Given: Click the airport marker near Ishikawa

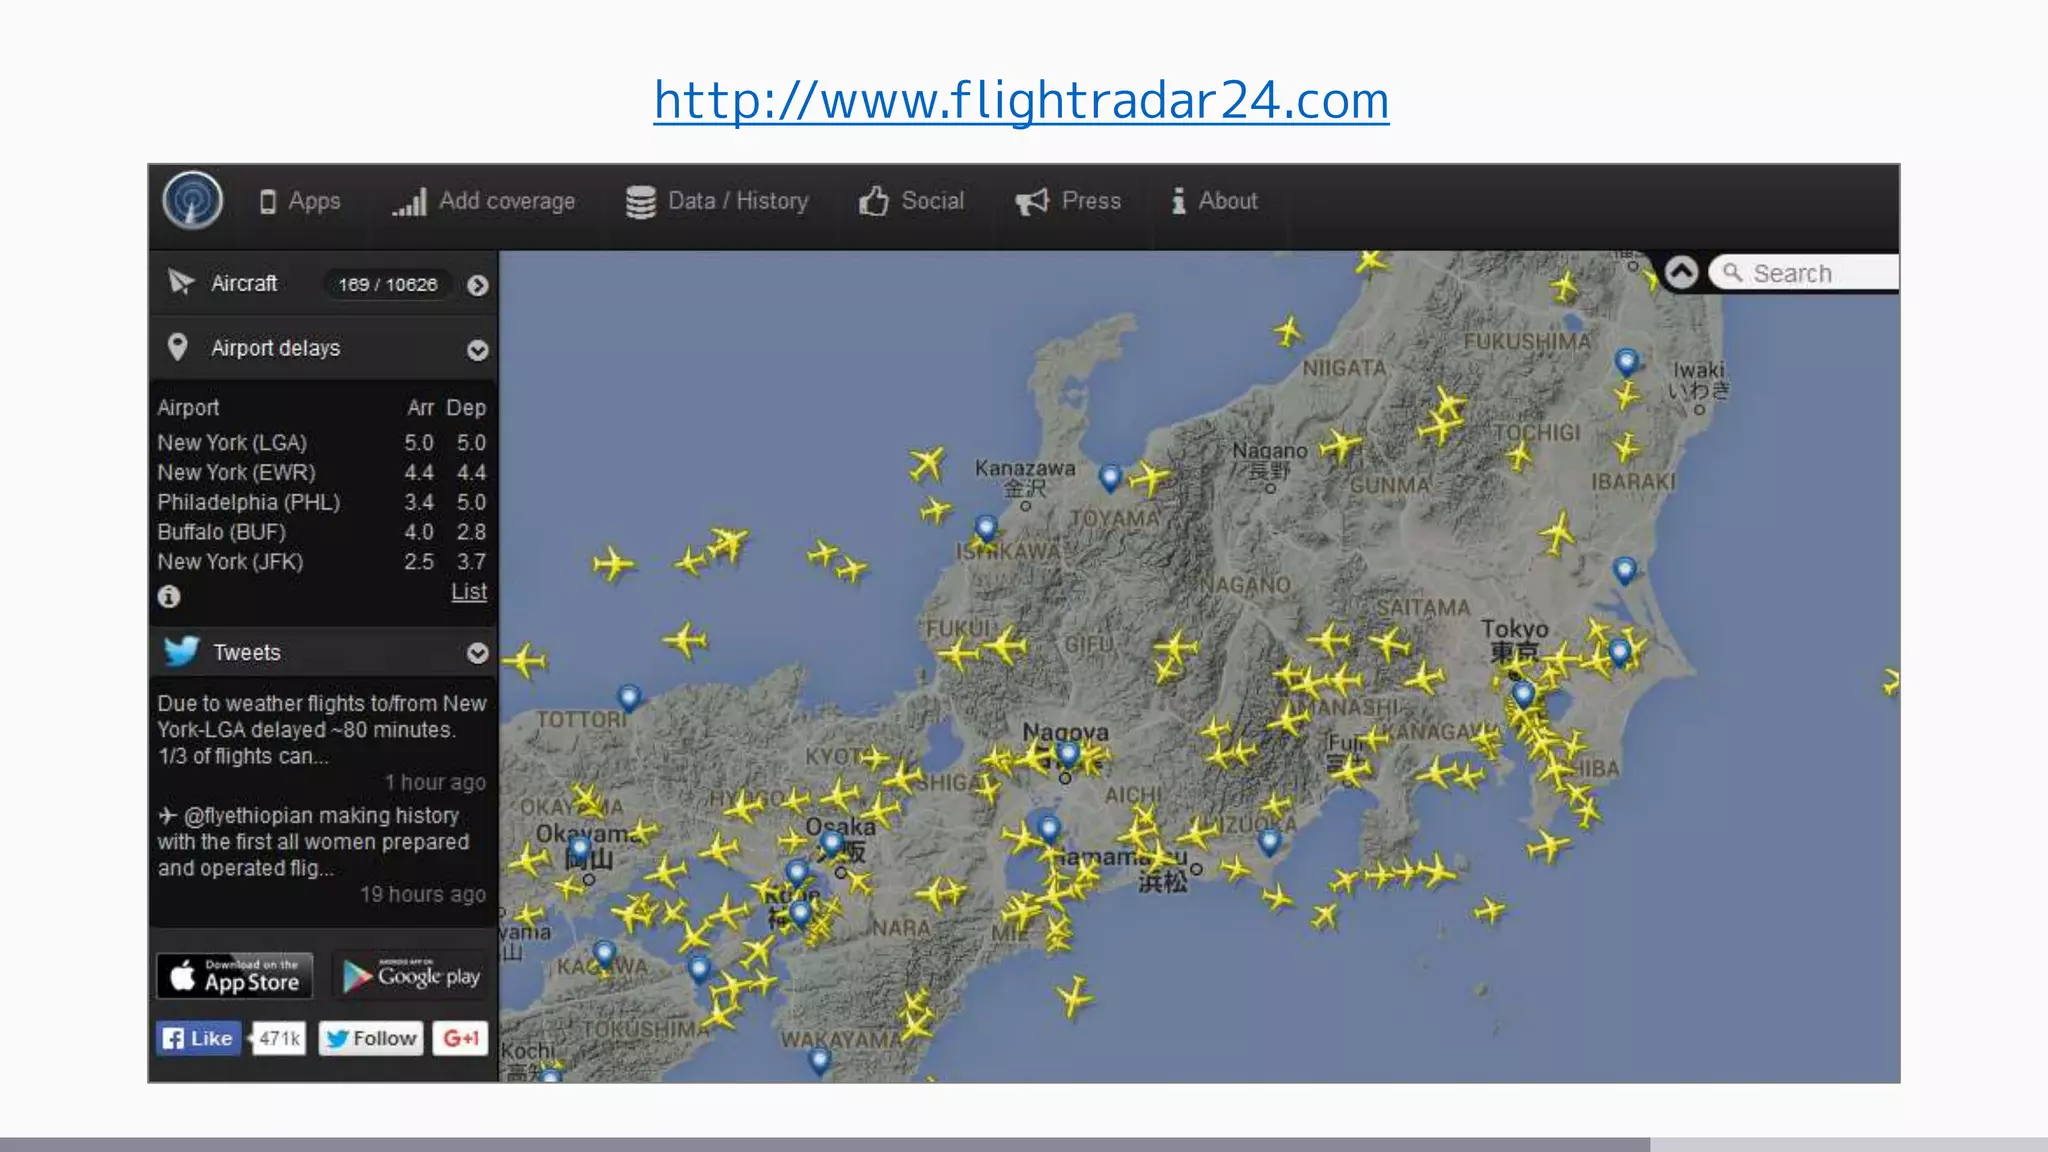Looking at the screenshot, I should coord(986,528).
